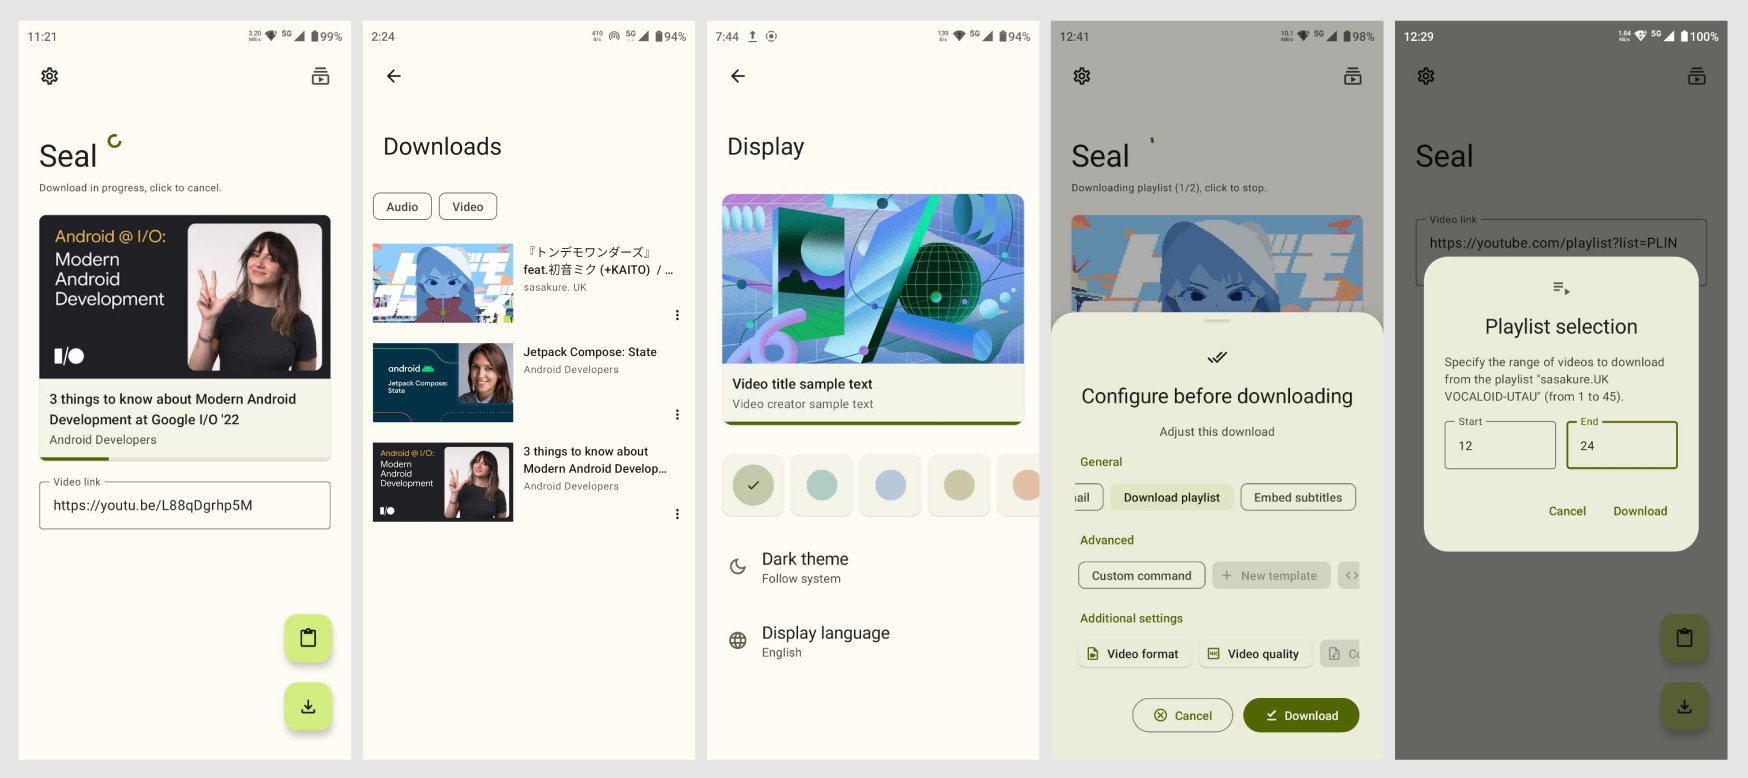This screenshot has height=778, width=1748.
Task: Go back from the Downloads screen
Action: pyautogui.click(x=394, y=76)
